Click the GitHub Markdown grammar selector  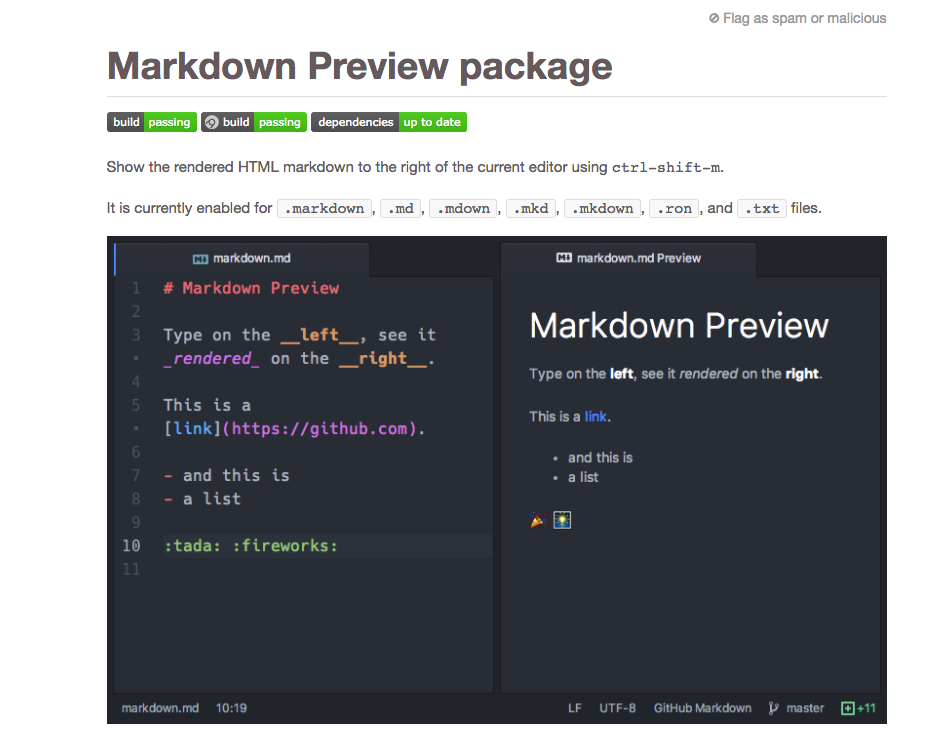[x=703, y=708]
